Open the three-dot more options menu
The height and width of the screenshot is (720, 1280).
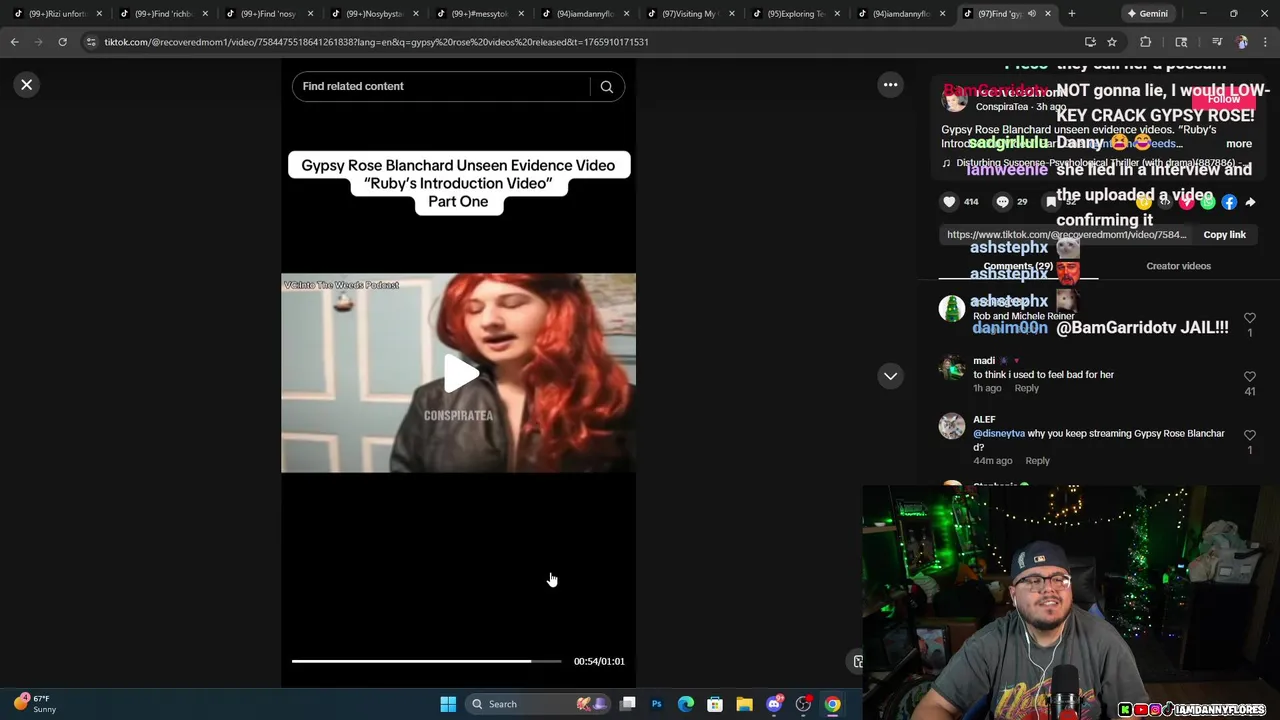(890, 85)
